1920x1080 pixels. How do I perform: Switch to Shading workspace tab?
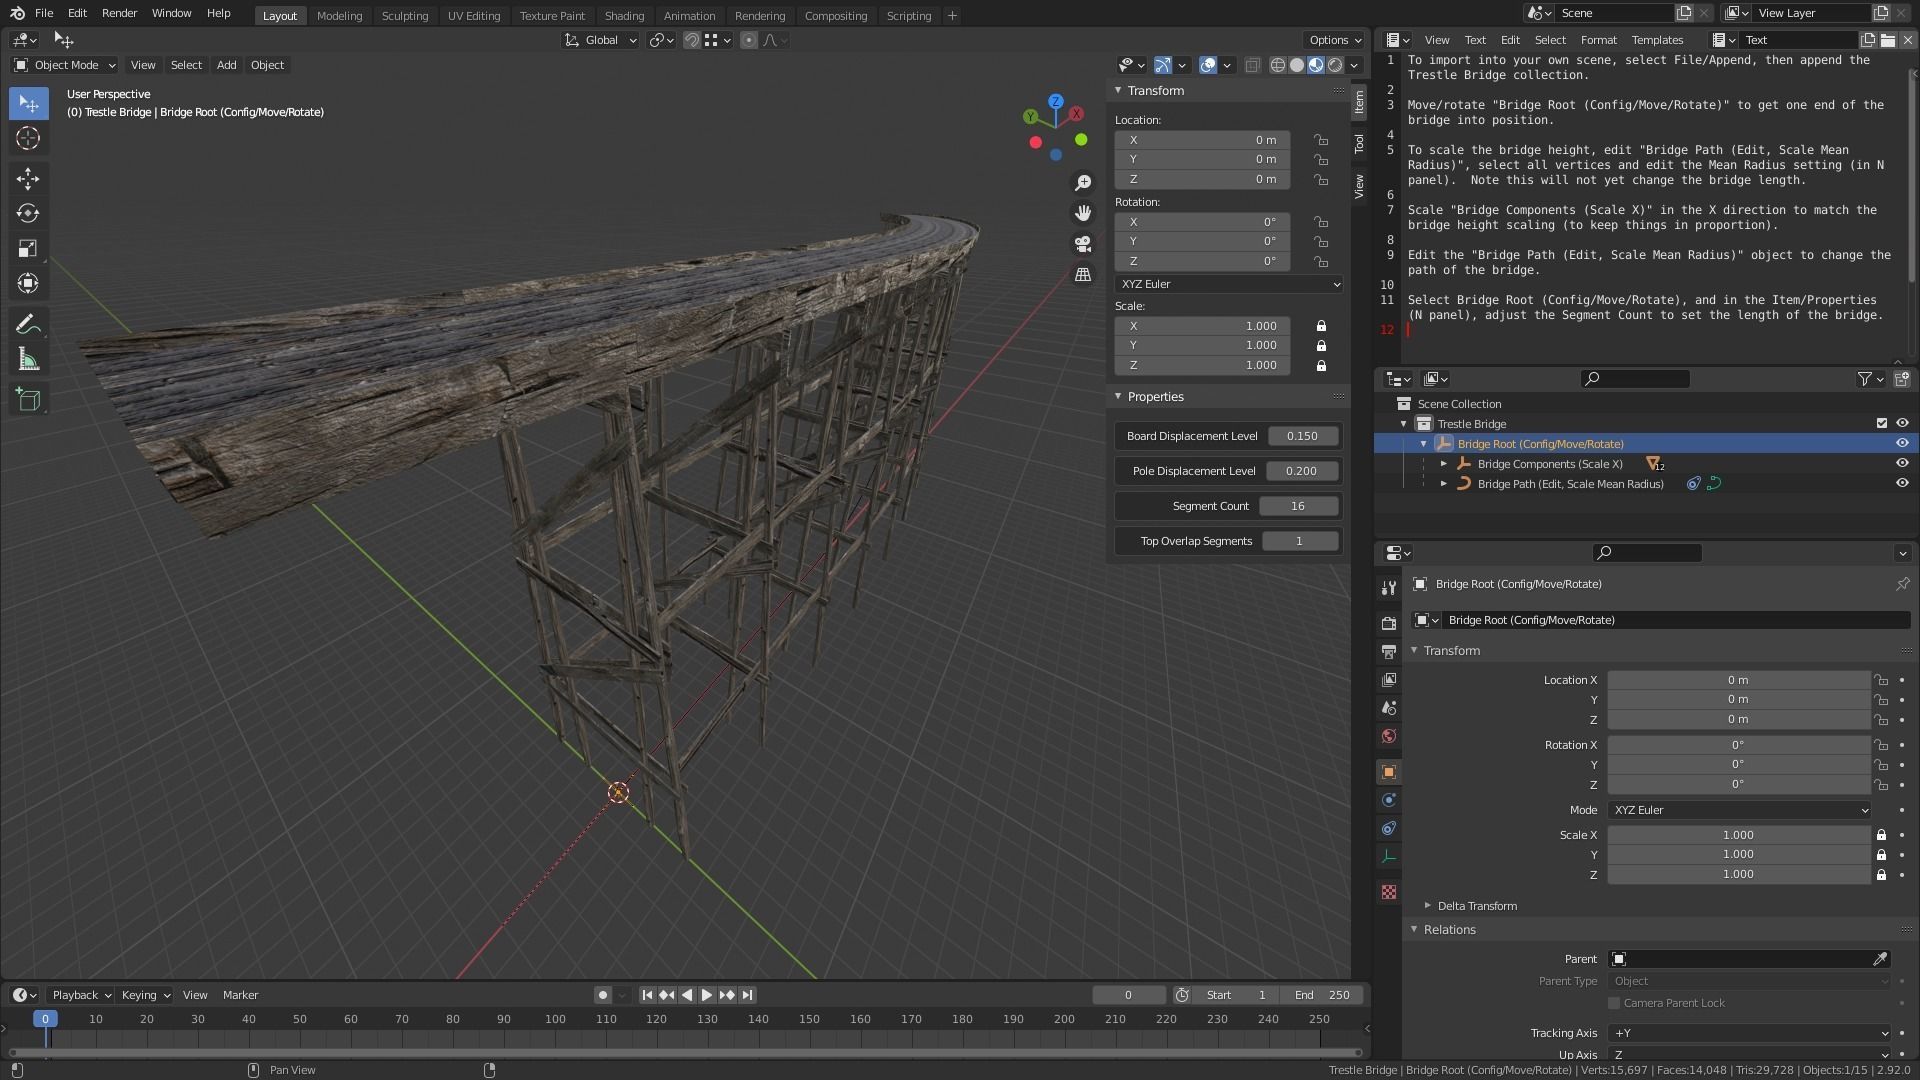pyautogui.click(x=624, y=15)
